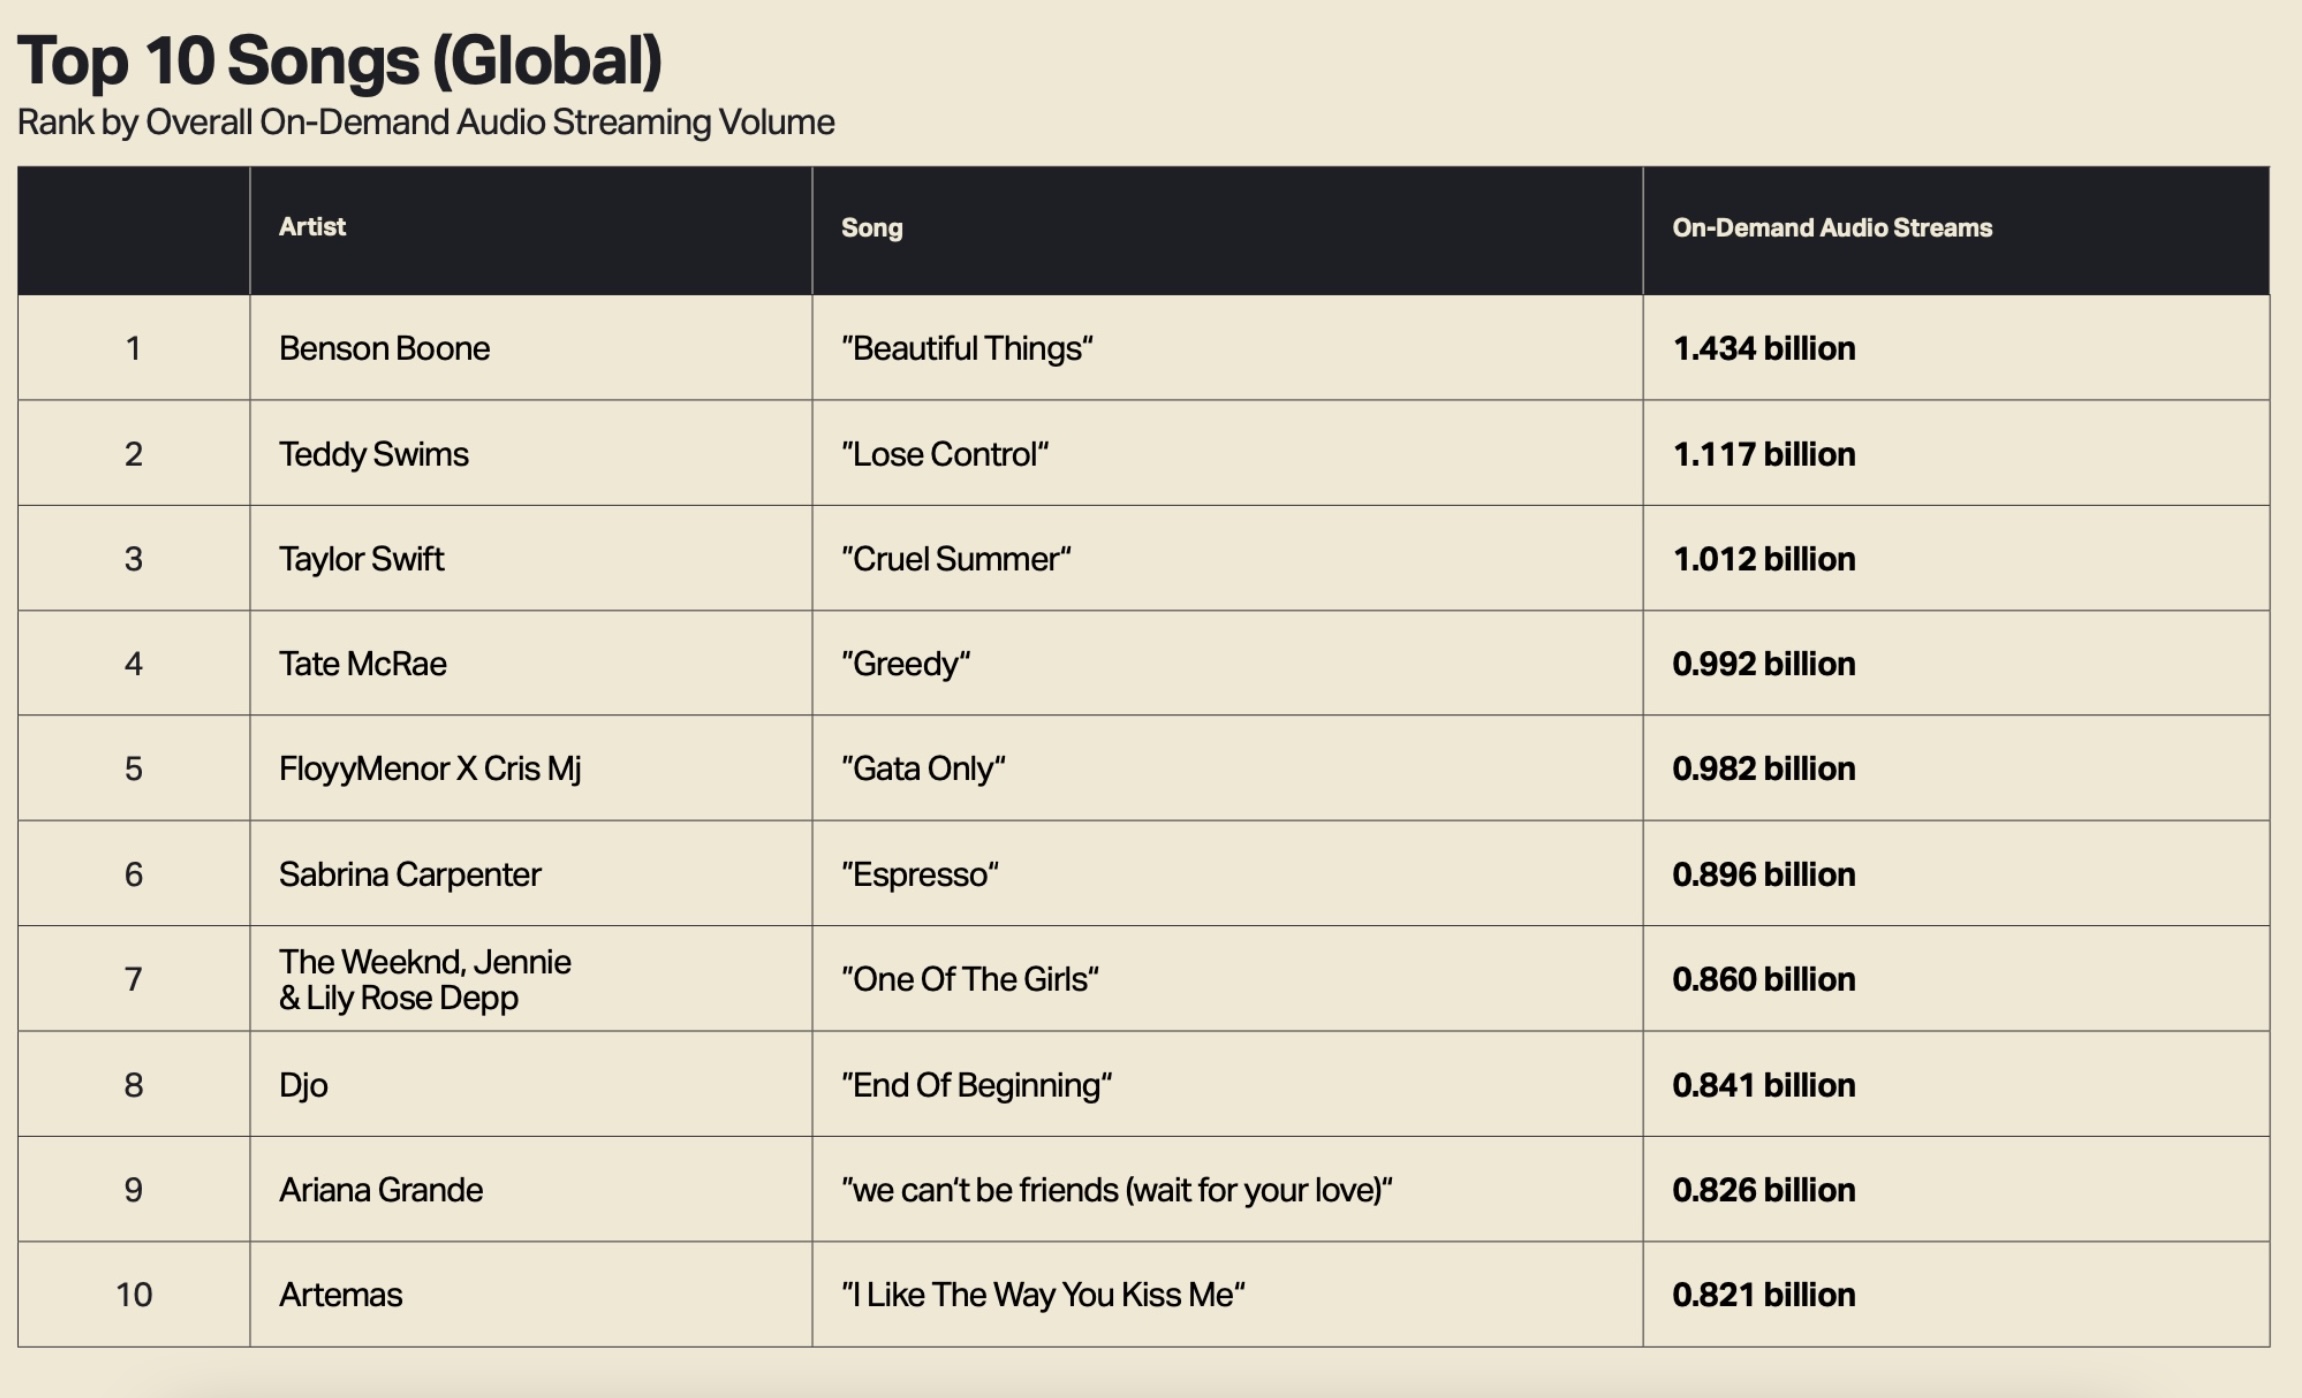2302x1398 pixels.
Task: Select the song "Lose Control"
Action: [945, 454]
